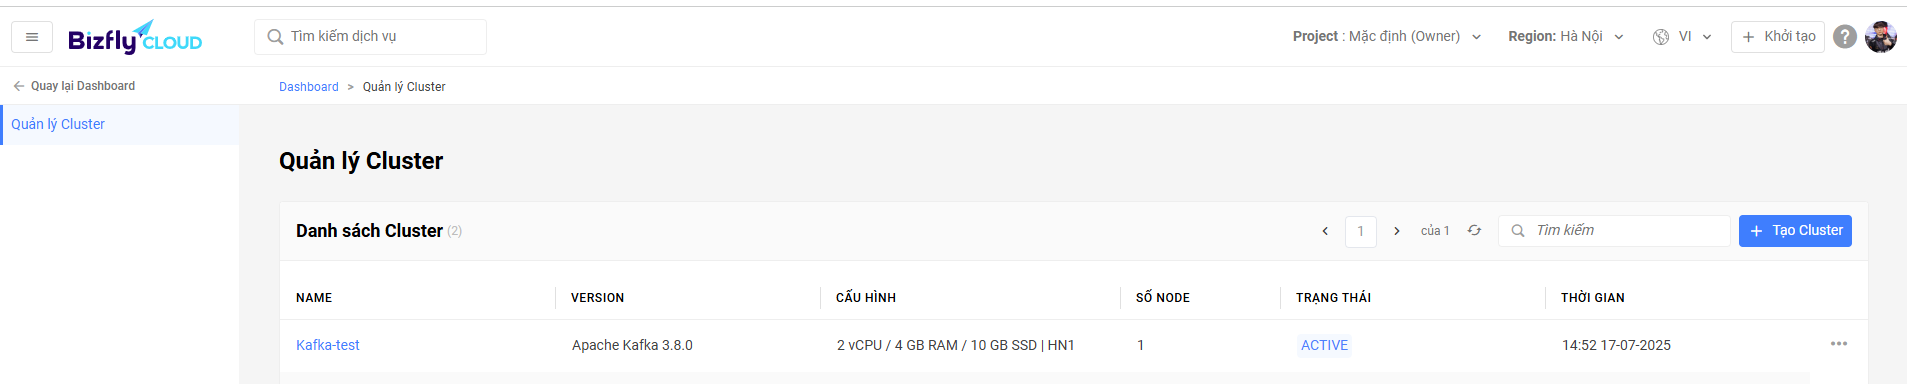Expand the VI language dropdown
Viewport: 1907px width, 384px height.
coord(1695,36)
